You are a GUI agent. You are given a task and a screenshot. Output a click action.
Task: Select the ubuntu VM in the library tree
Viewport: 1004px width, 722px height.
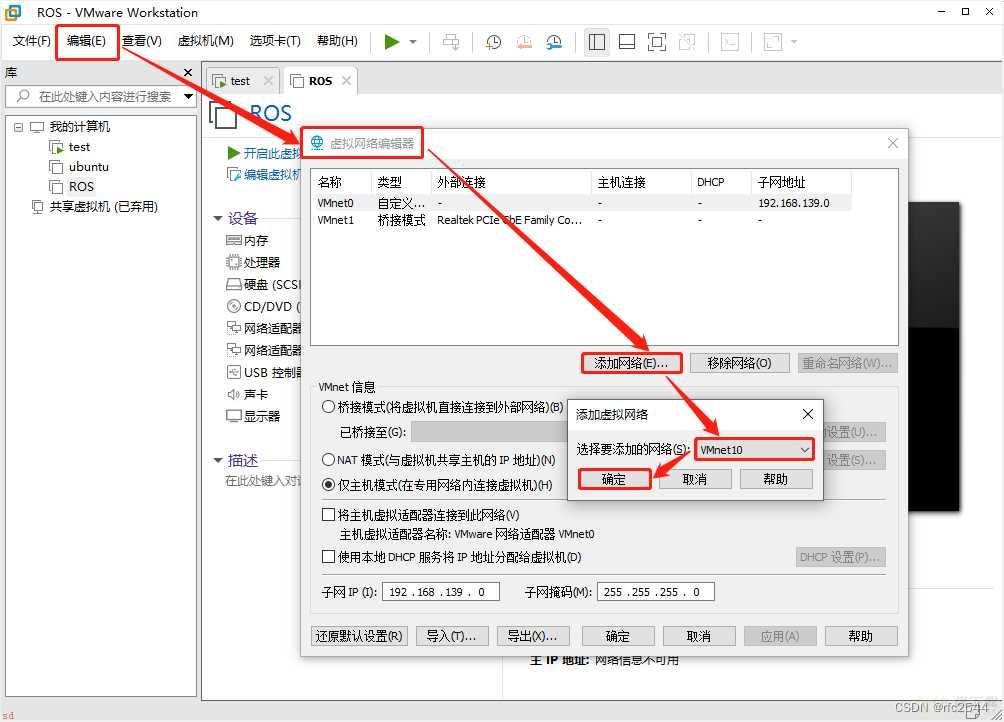pyautogui.click(x=88, y=166)
